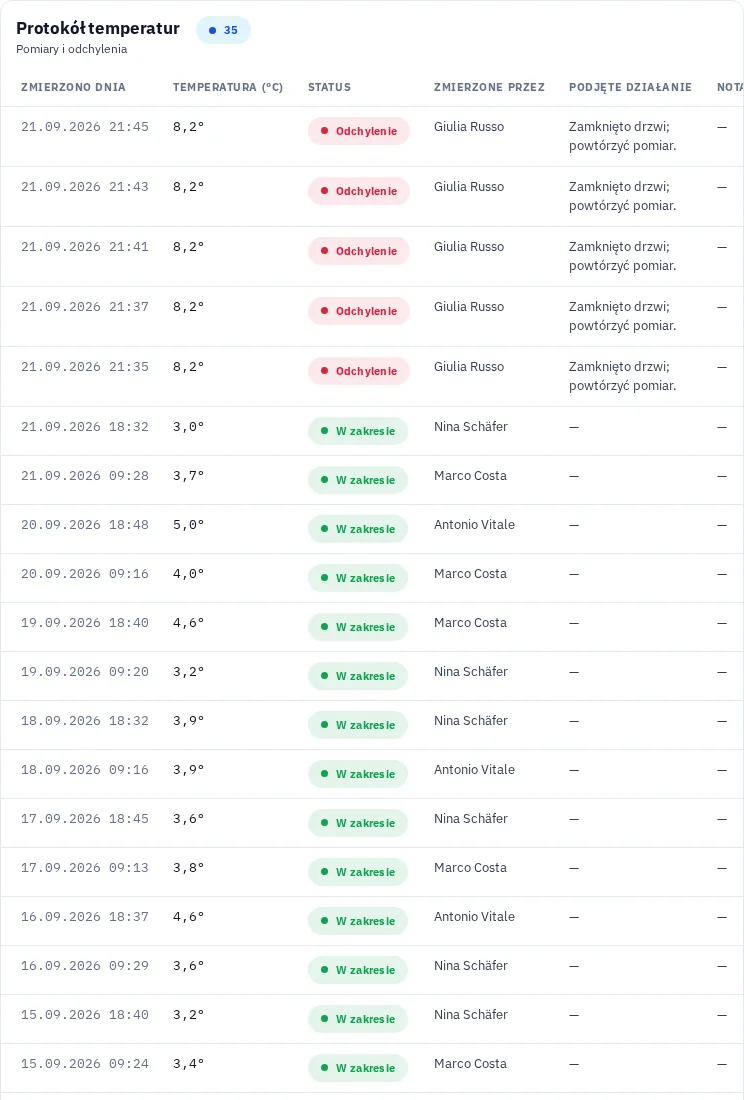Click Antonio Vitale in the 16.09.2026 18:37 row
This screenshot has width=744, height=1100.
[x=474, y=916]
